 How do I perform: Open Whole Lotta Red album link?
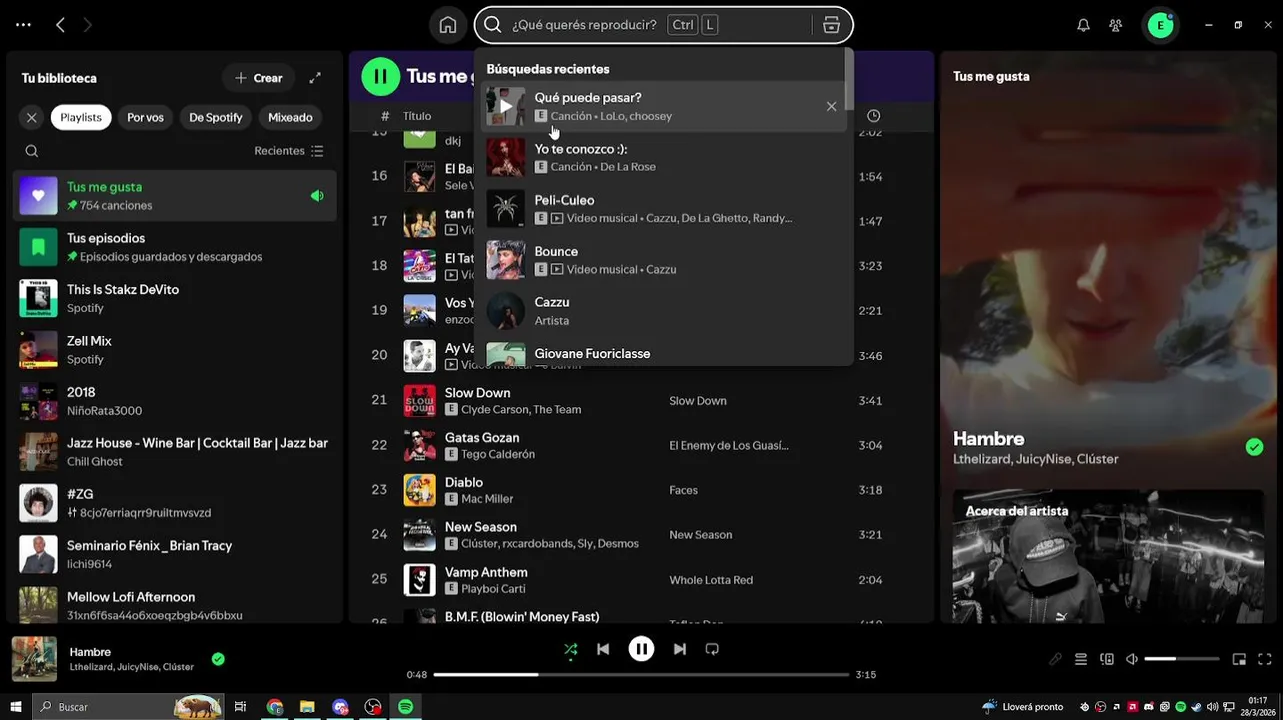pos(711,580)
